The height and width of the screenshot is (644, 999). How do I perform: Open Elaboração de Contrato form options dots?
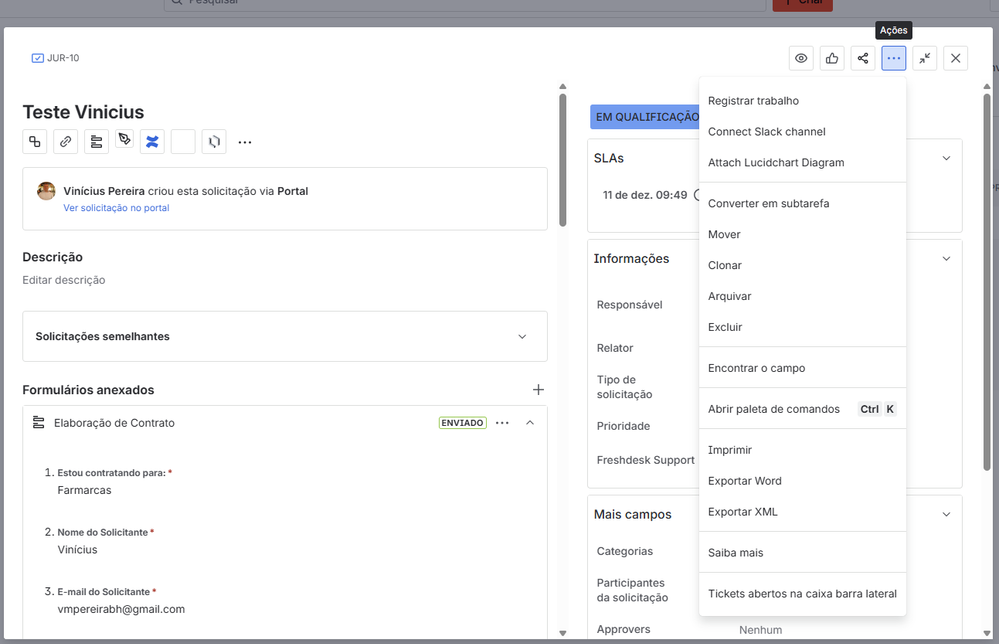[x=502, y=423]
